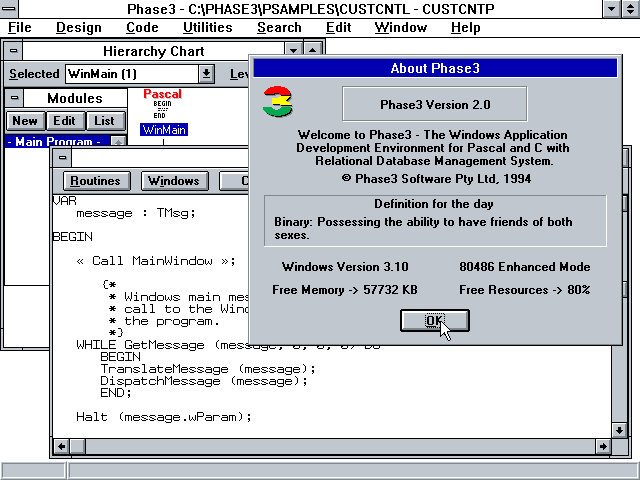Open the Code menu
640x480 pixels.
(x=142, y=27)
